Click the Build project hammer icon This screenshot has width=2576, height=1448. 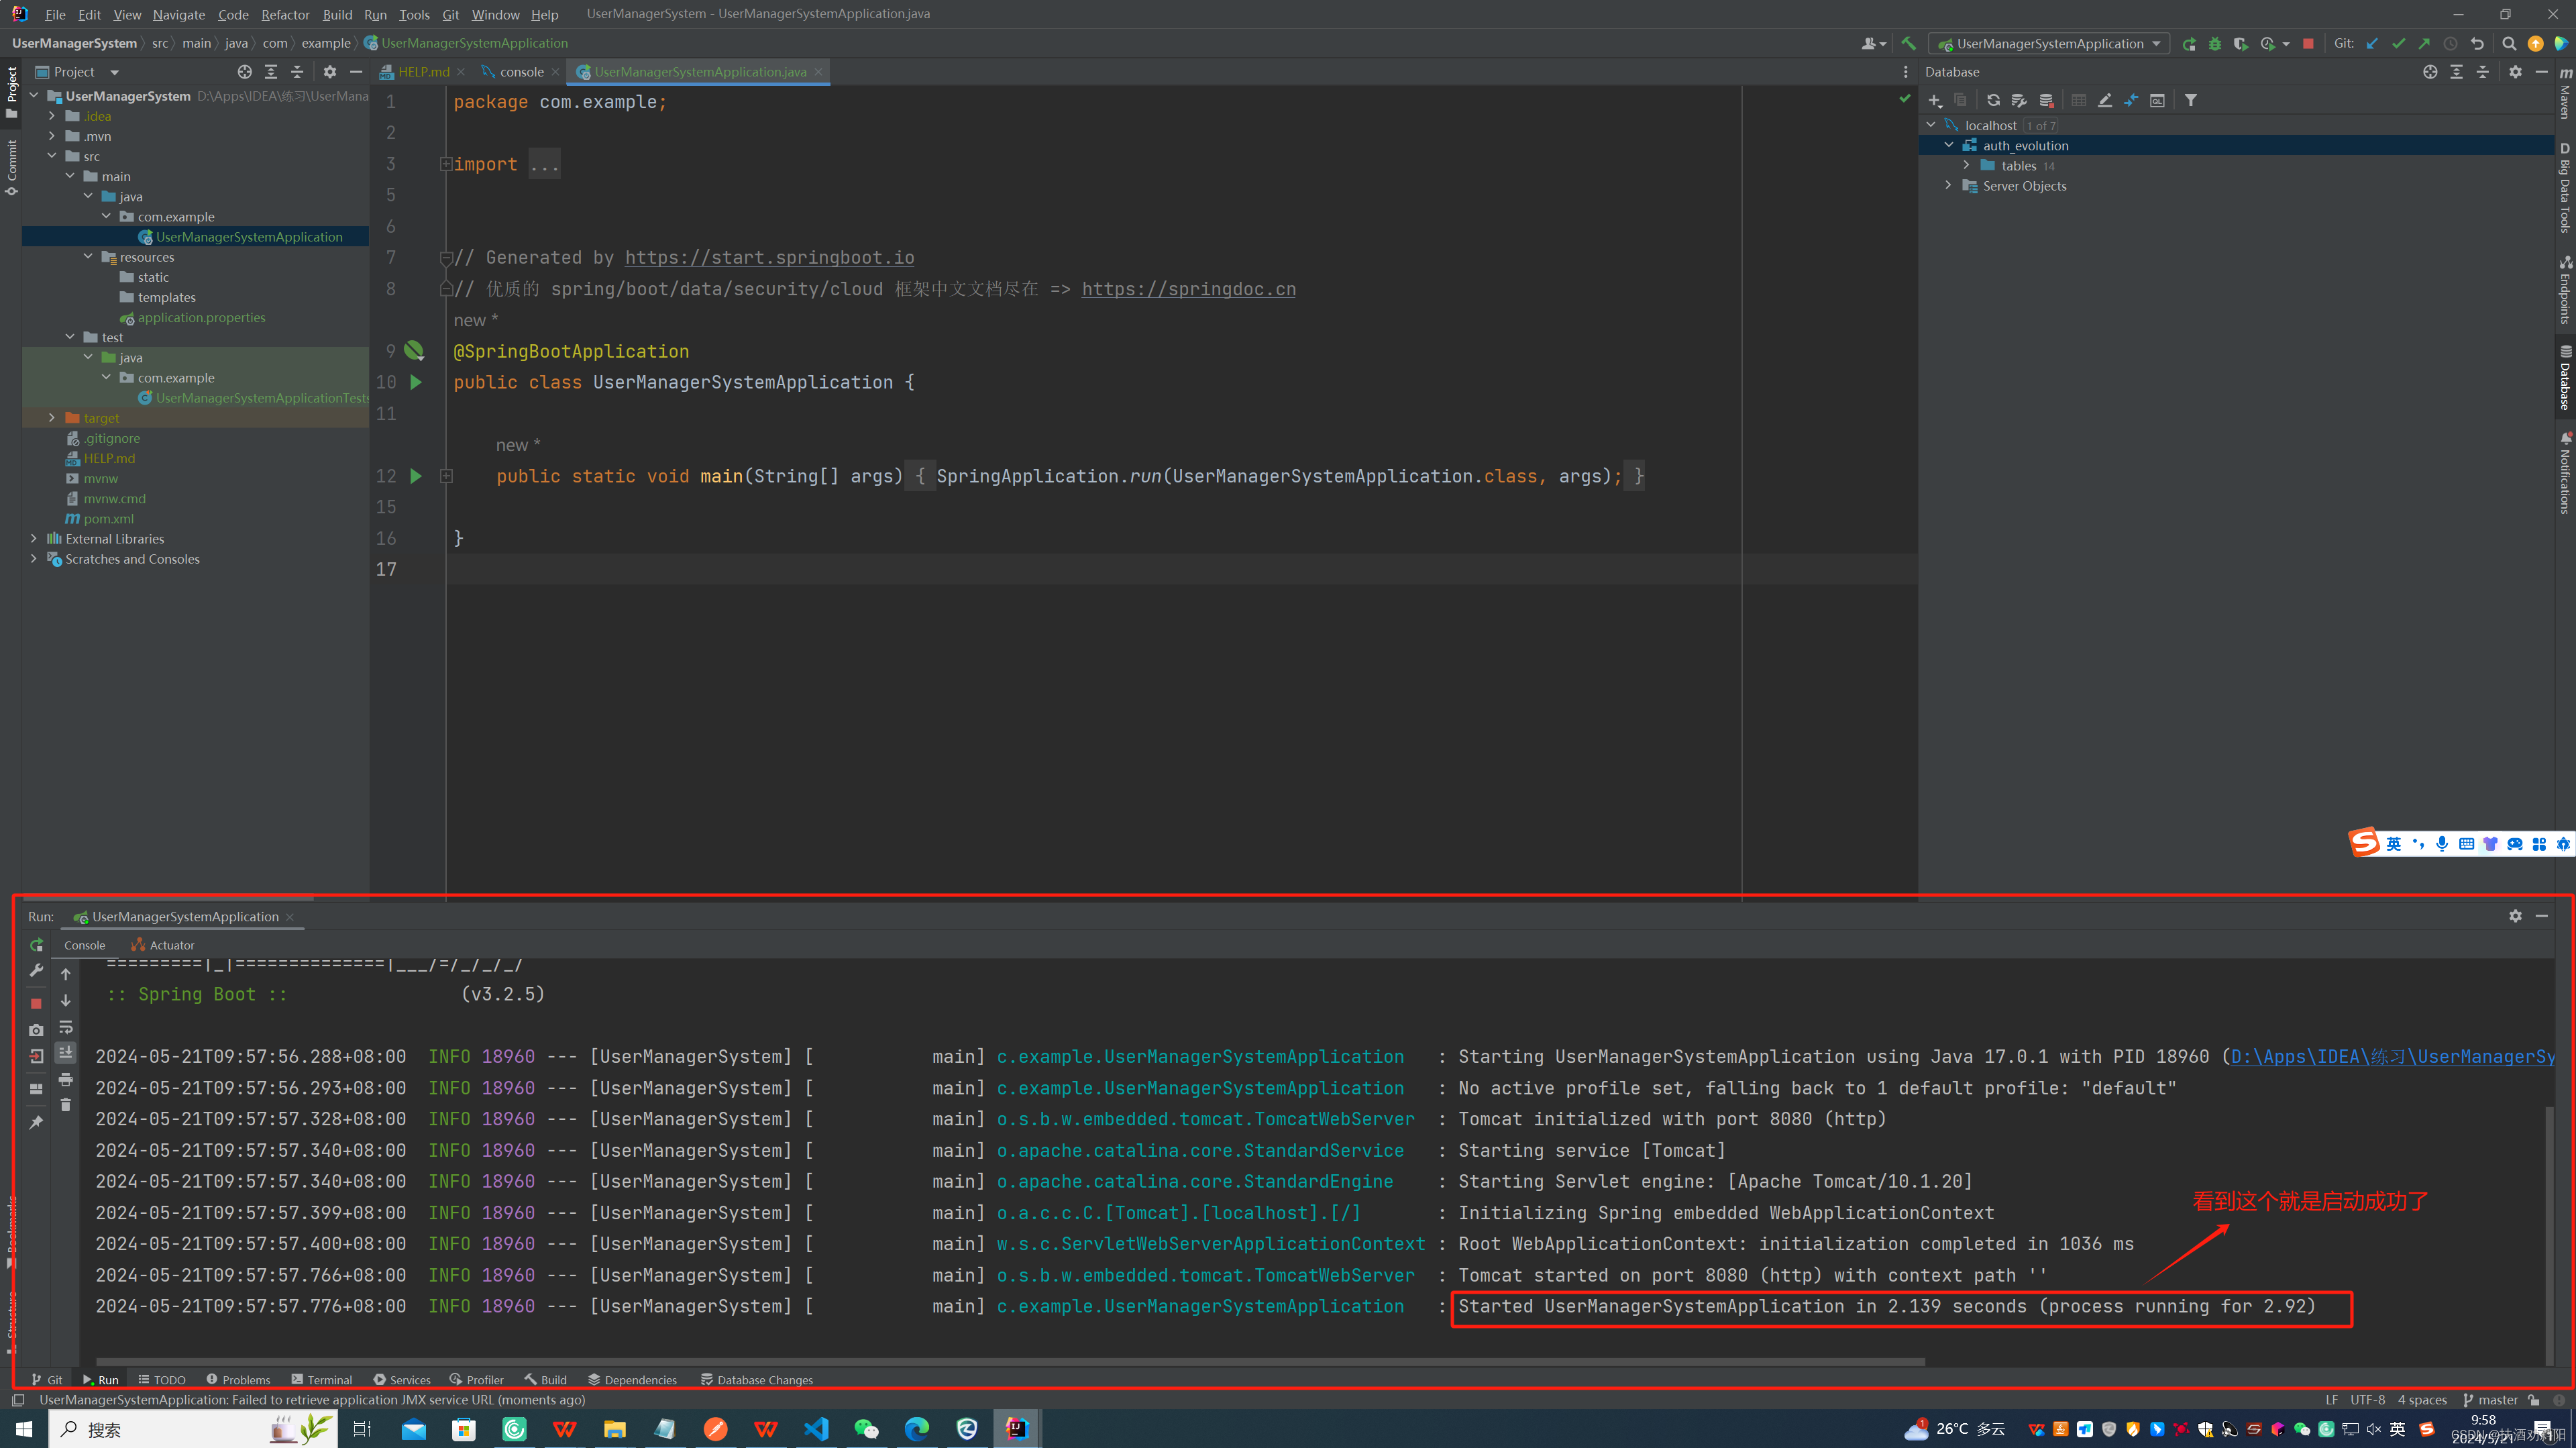(1908, 43)
